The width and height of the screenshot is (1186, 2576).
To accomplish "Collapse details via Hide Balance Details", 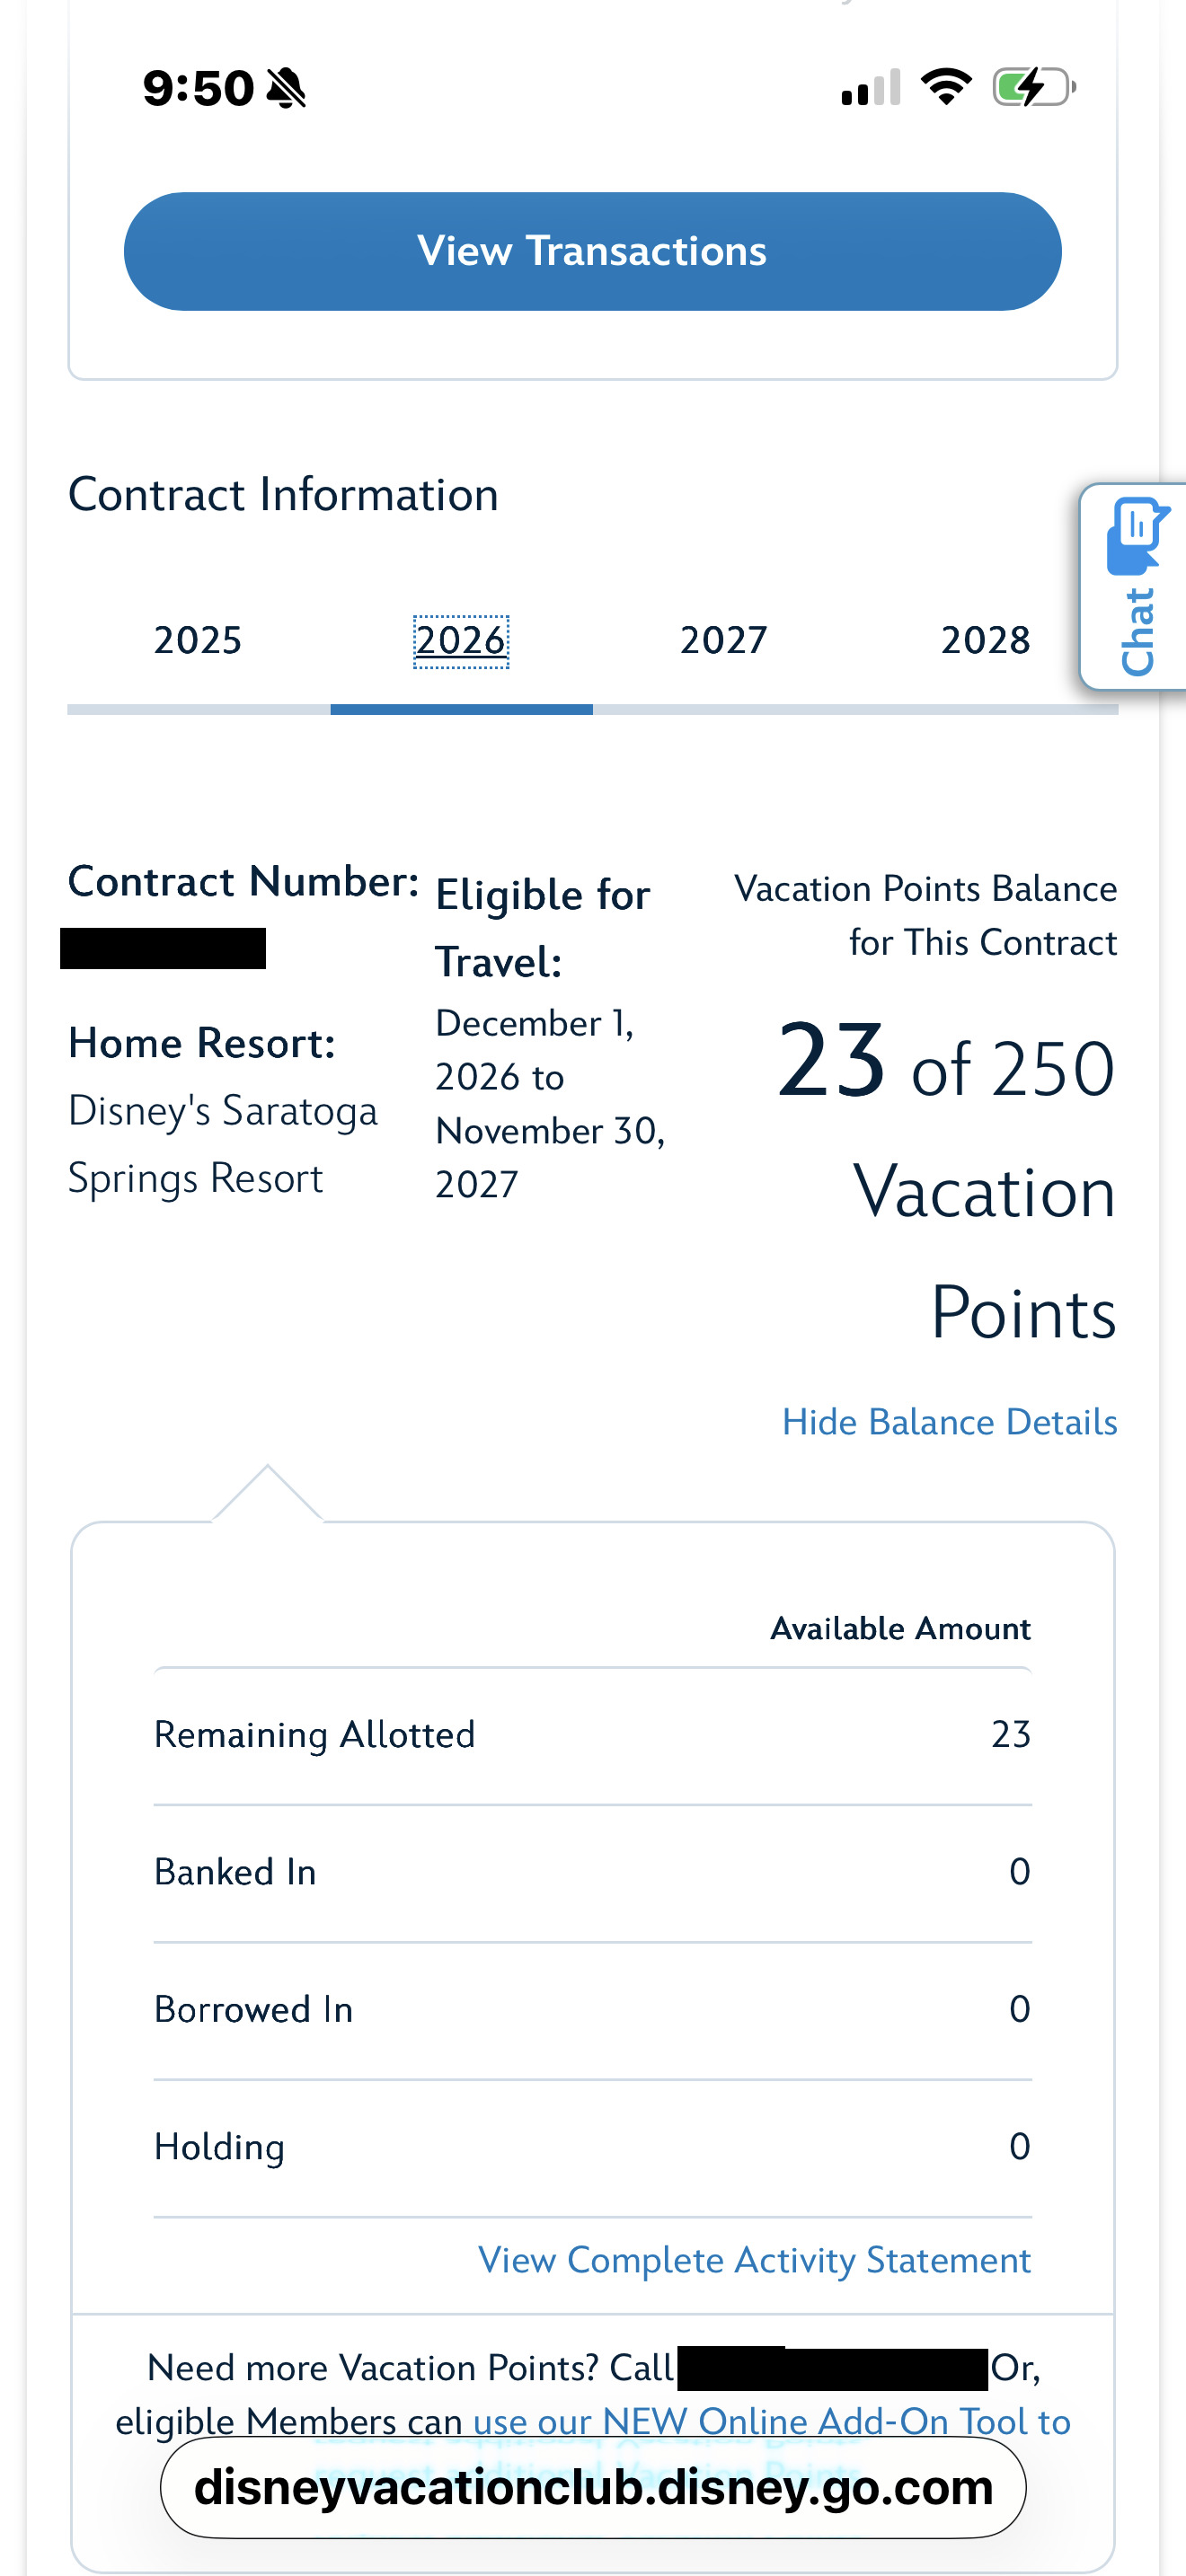I will point(949,1422).
